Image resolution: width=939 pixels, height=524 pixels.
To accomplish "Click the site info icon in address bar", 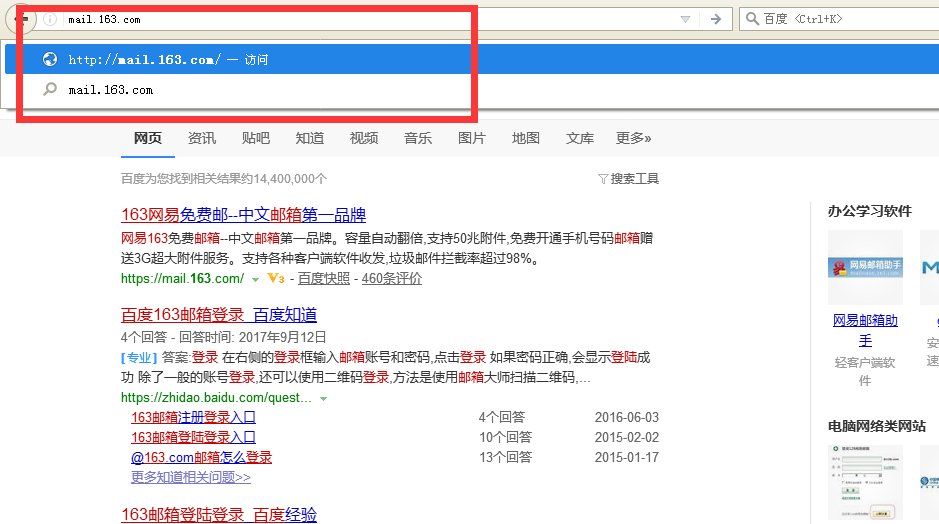I will 50,19.
